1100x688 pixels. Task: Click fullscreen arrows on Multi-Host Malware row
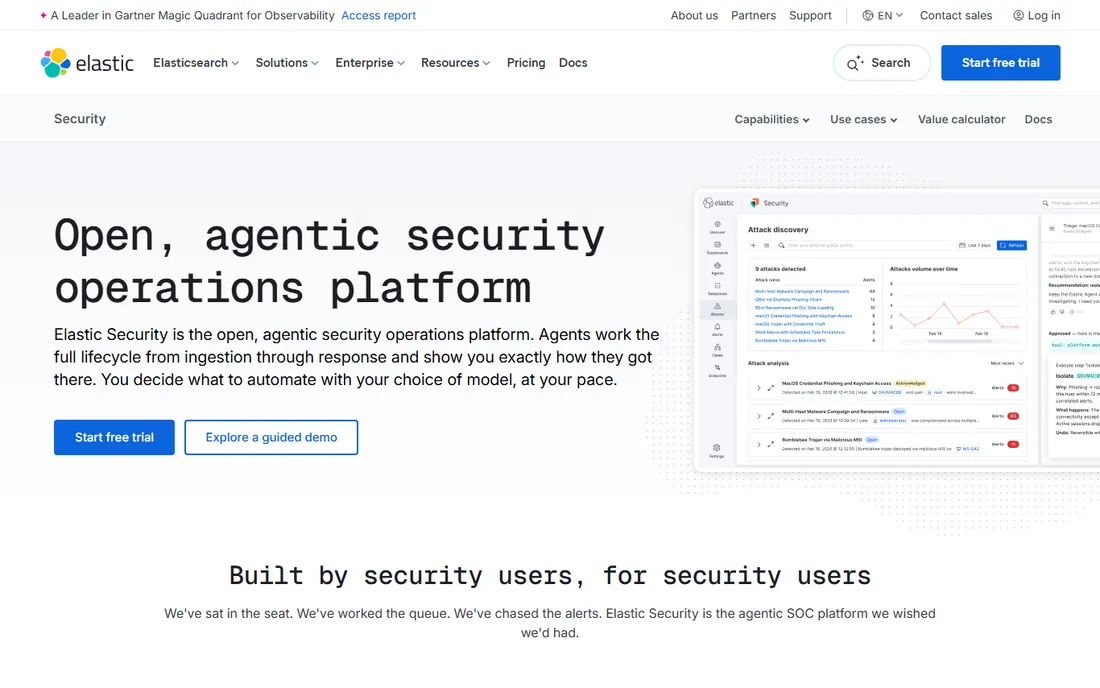770,416
